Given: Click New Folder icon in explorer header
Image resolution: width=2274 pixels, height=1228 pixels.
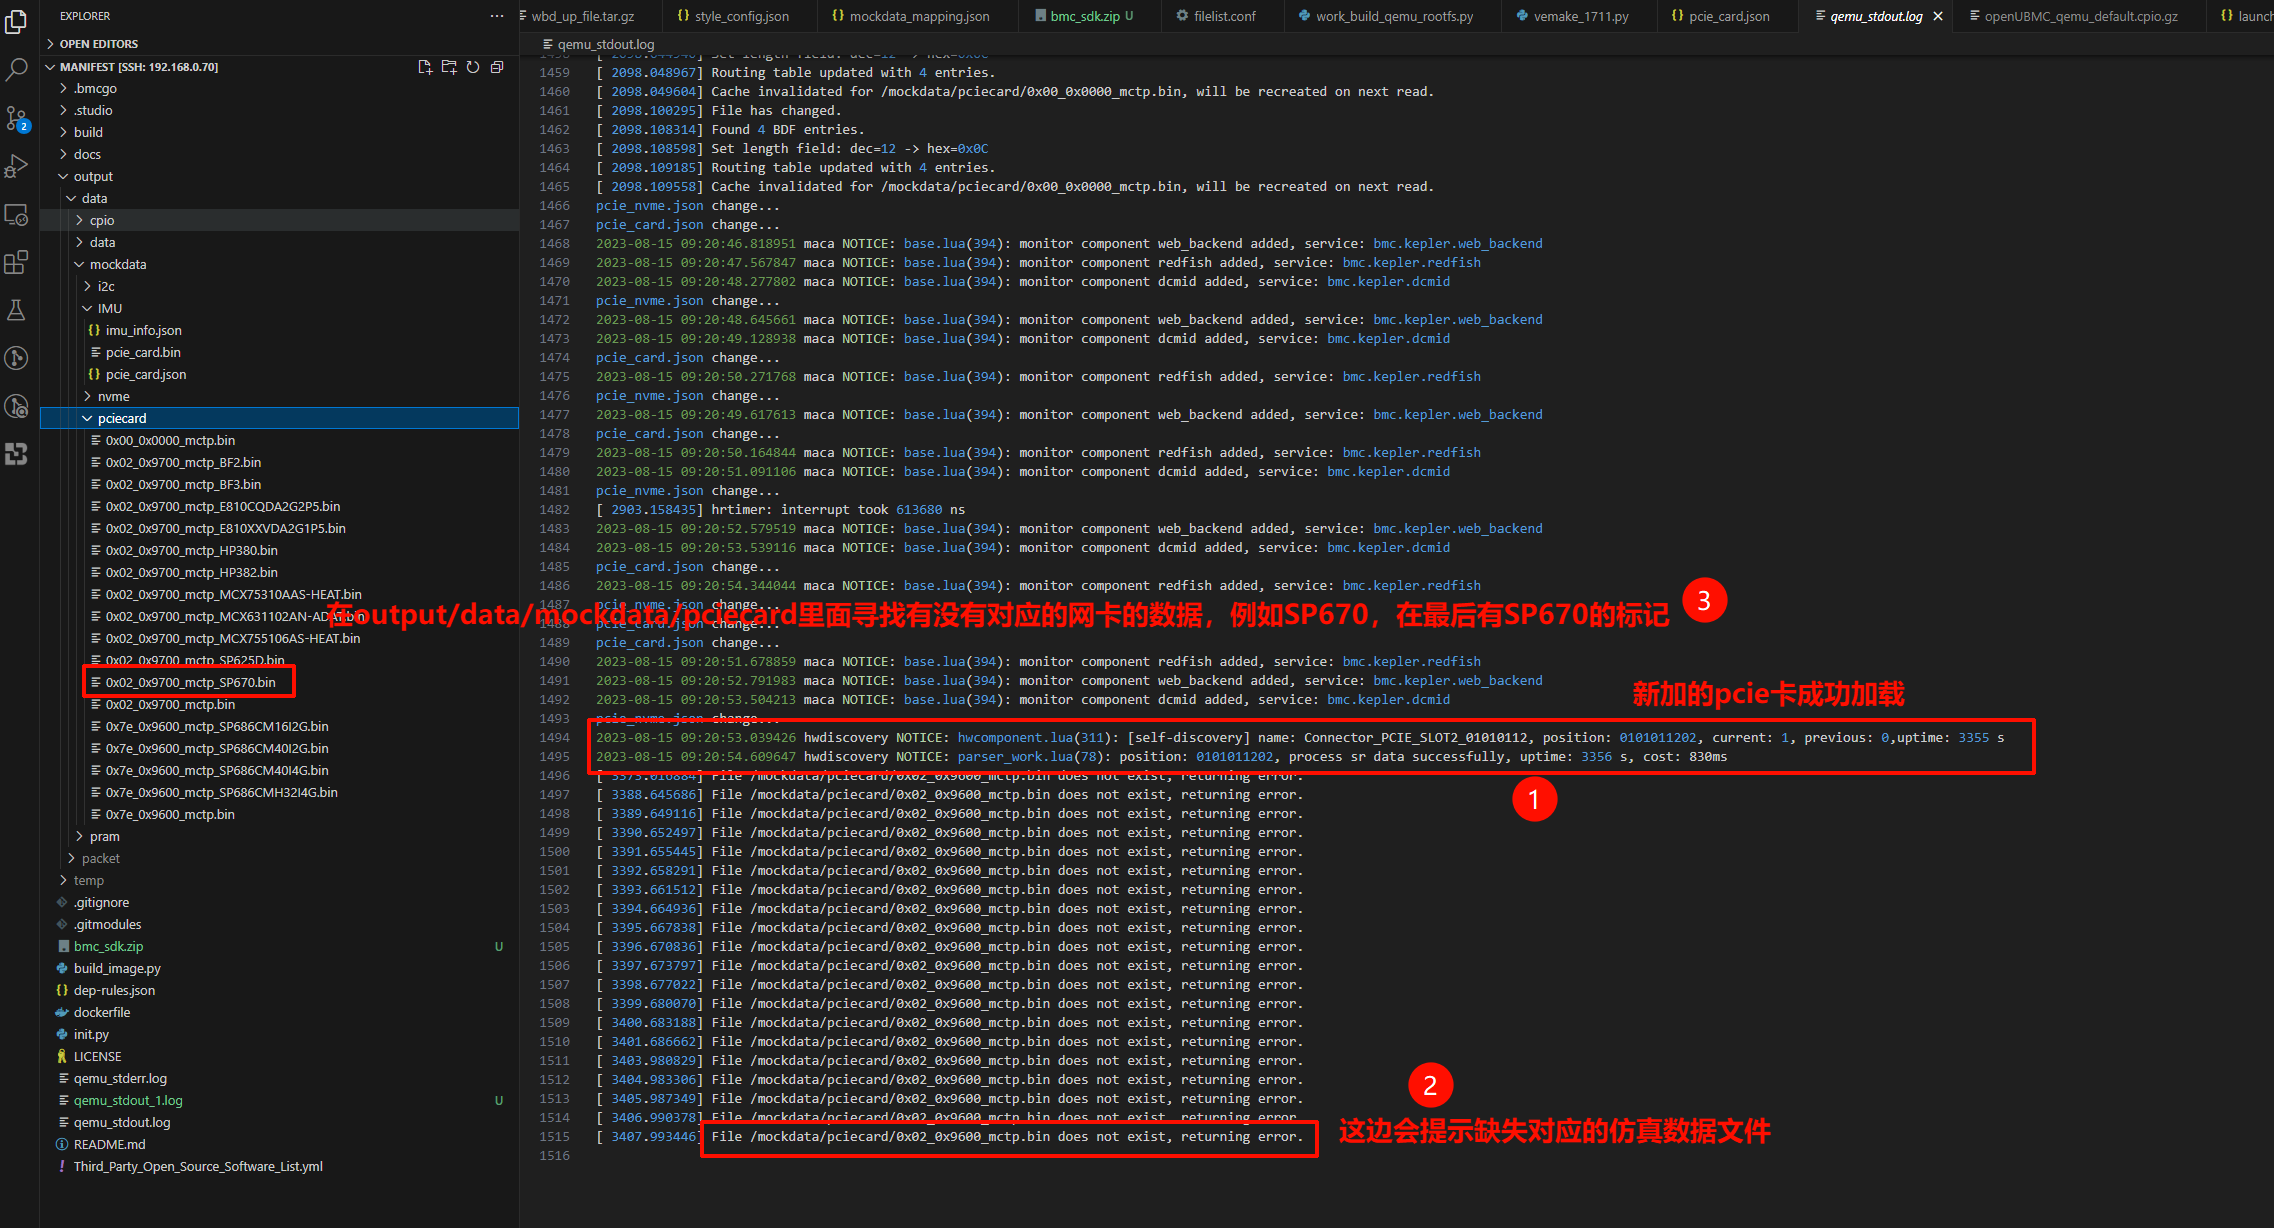Looking at the screenshot, I should coord(448,67).
